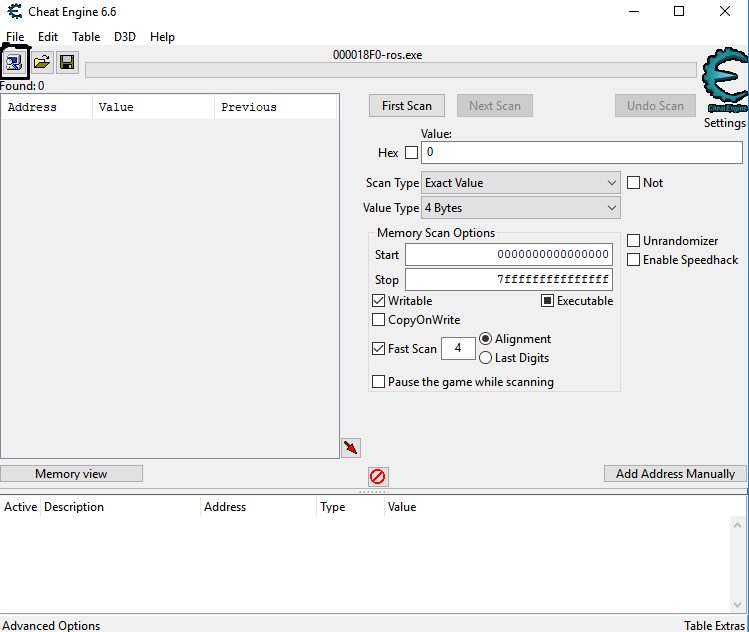The width and height of the screenshot is (749, 632).
Task: Click the Found: 0 counter
Action: [22, 86]
